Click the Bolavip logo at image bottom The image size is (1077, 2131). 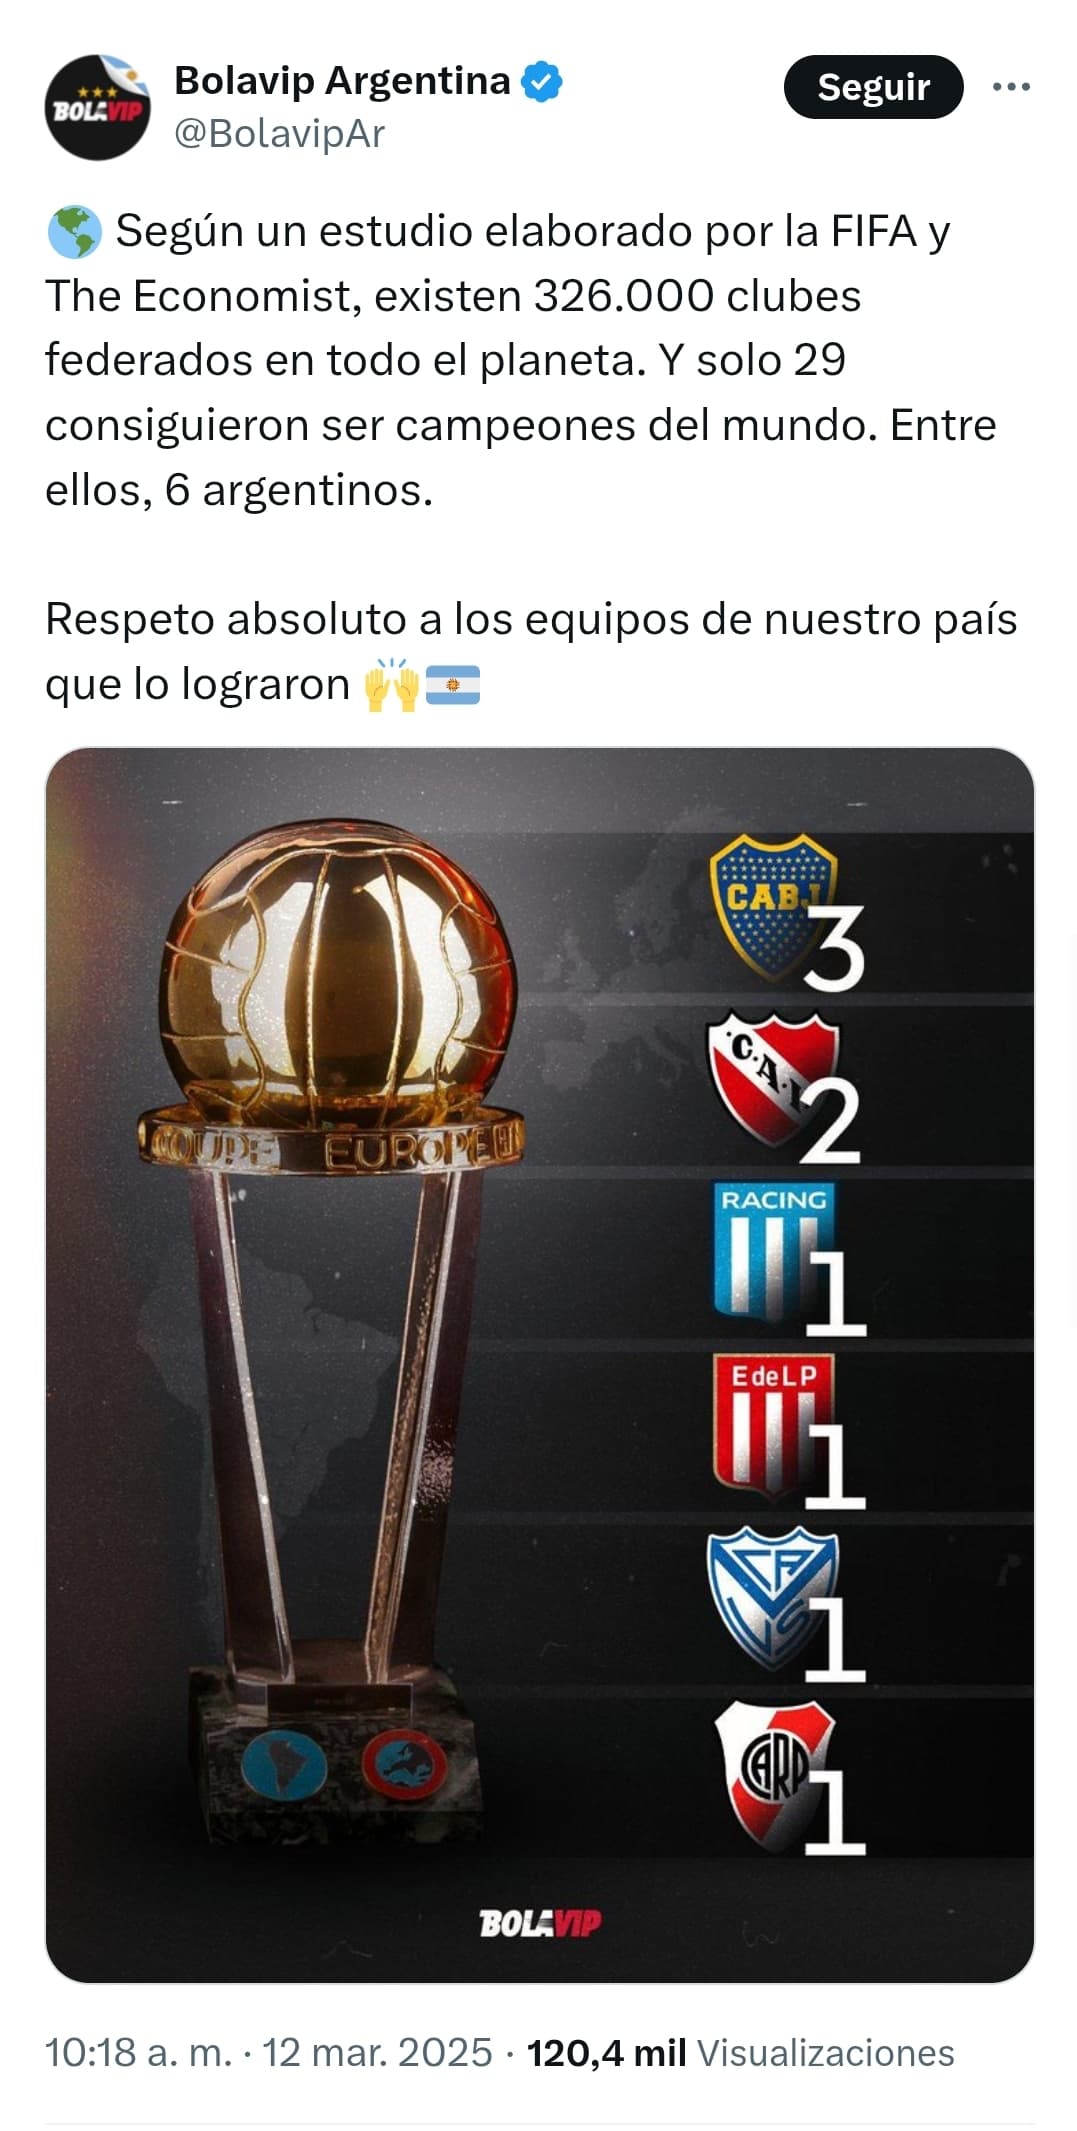click(x=540, y=1922)
